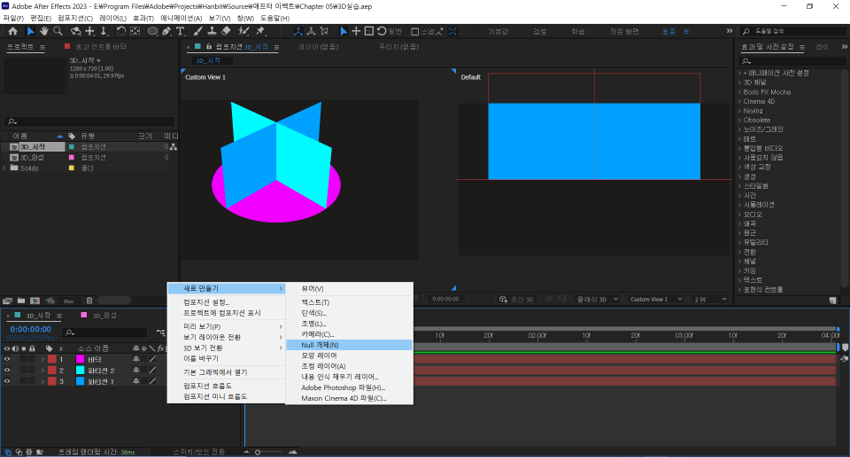Select the Clone Stamp tool
The width and height of the screenshot is (850, 457).
click(212, 31)
